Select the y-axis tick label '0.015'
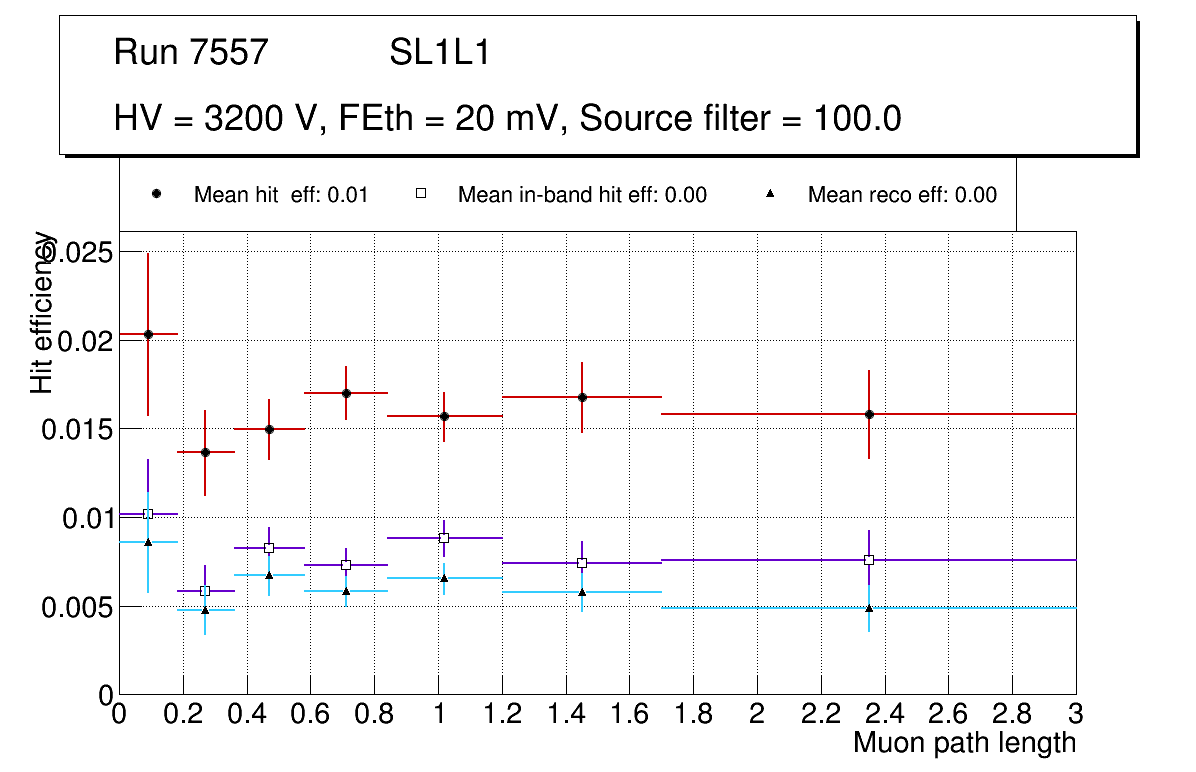The image size is (1196, 772). click(77, 429)
